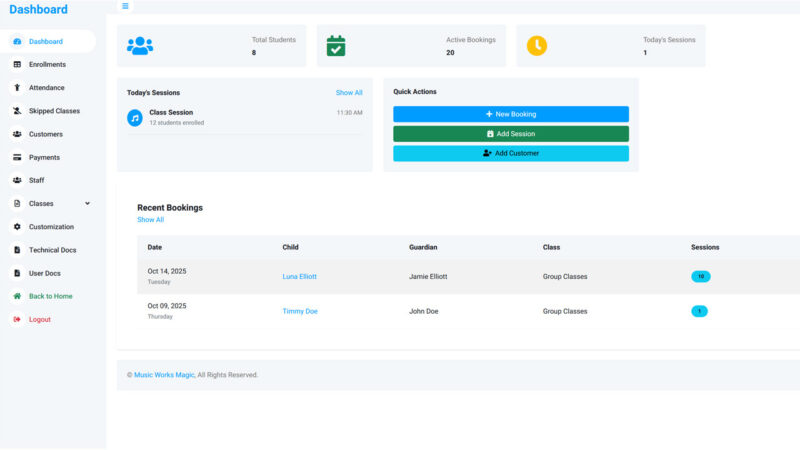
Task: Show all of Today's Sessions
Action: tap(349, 93)
